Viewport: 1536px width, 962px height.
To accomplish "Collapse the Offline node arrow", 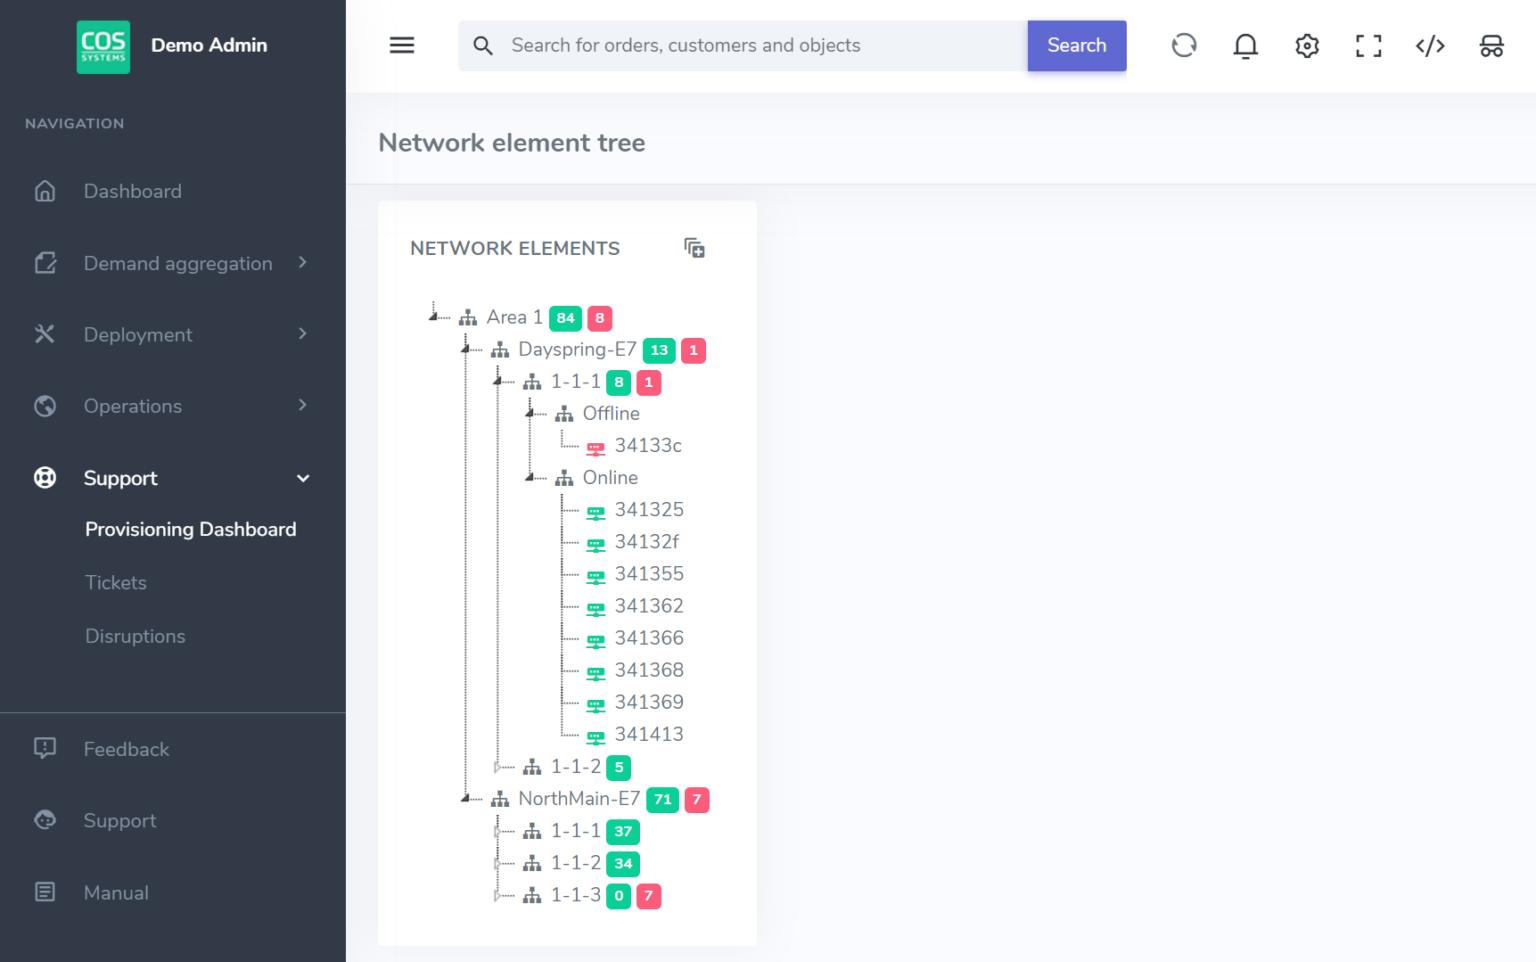I will (x=530, y=412).
